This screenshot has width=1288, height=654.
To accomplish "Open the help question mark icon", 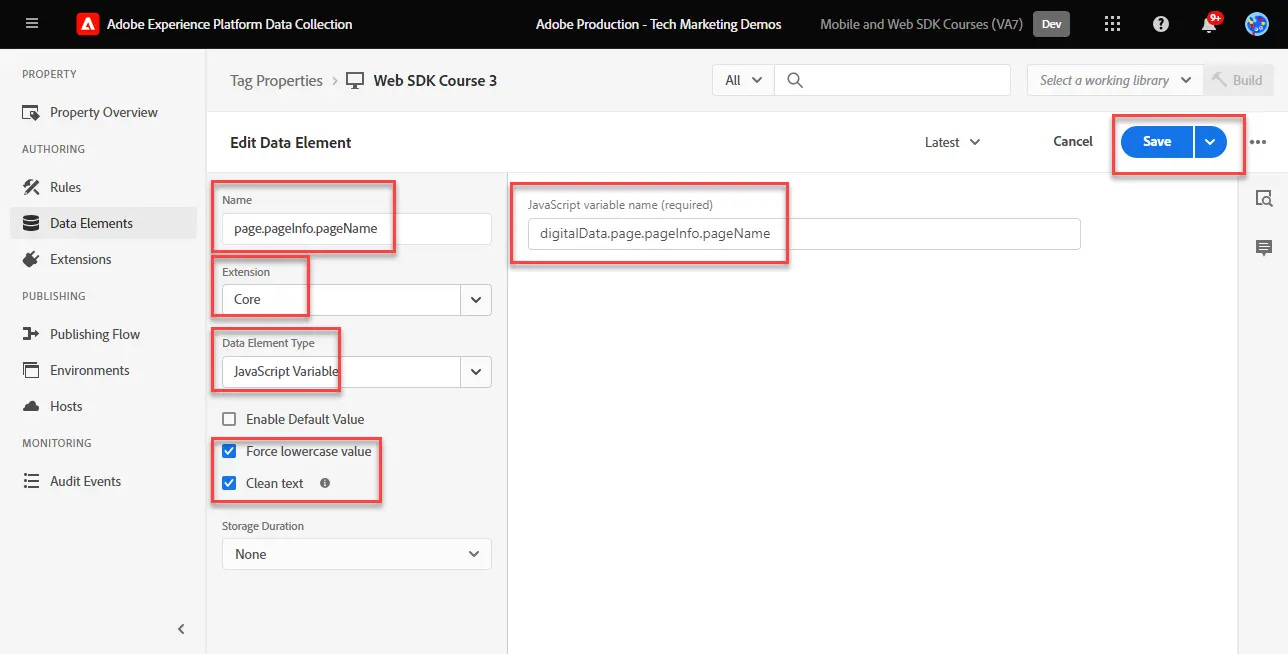I will 1161,24.
